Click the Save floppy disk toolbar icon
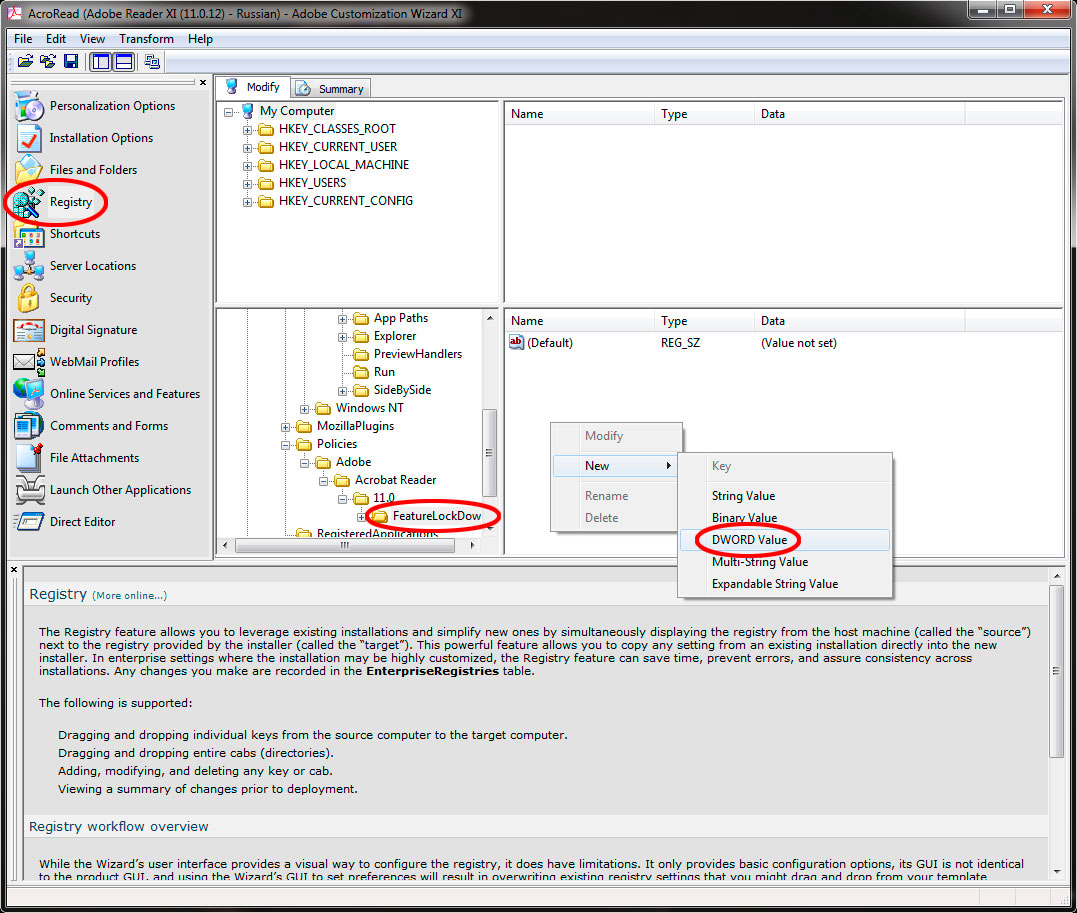The width and height of the screenshot is (1077, 913). (x=71, y=62)
